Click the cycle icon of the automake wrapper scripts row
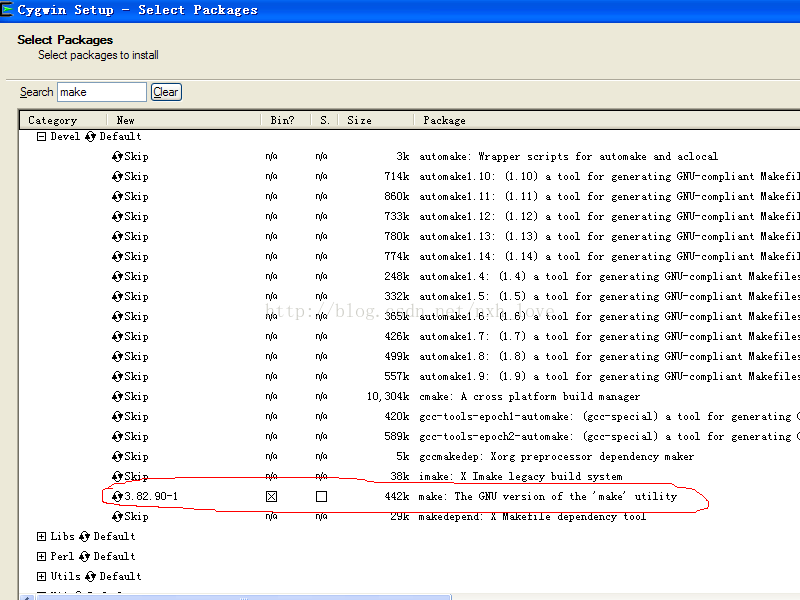 pyautogui.click(x=117, y=157)
